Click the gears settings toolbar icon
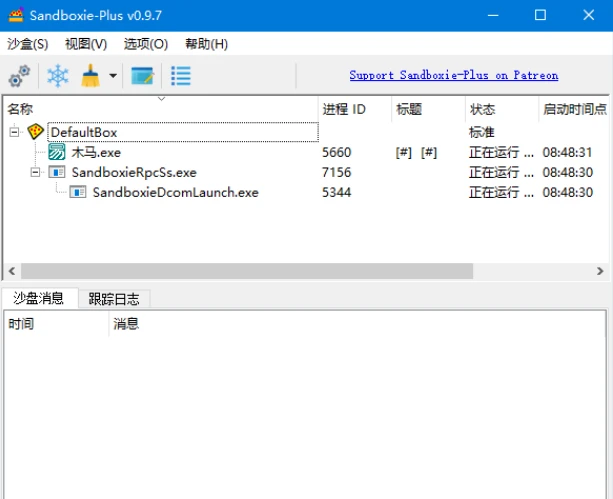 click(19, 76)
